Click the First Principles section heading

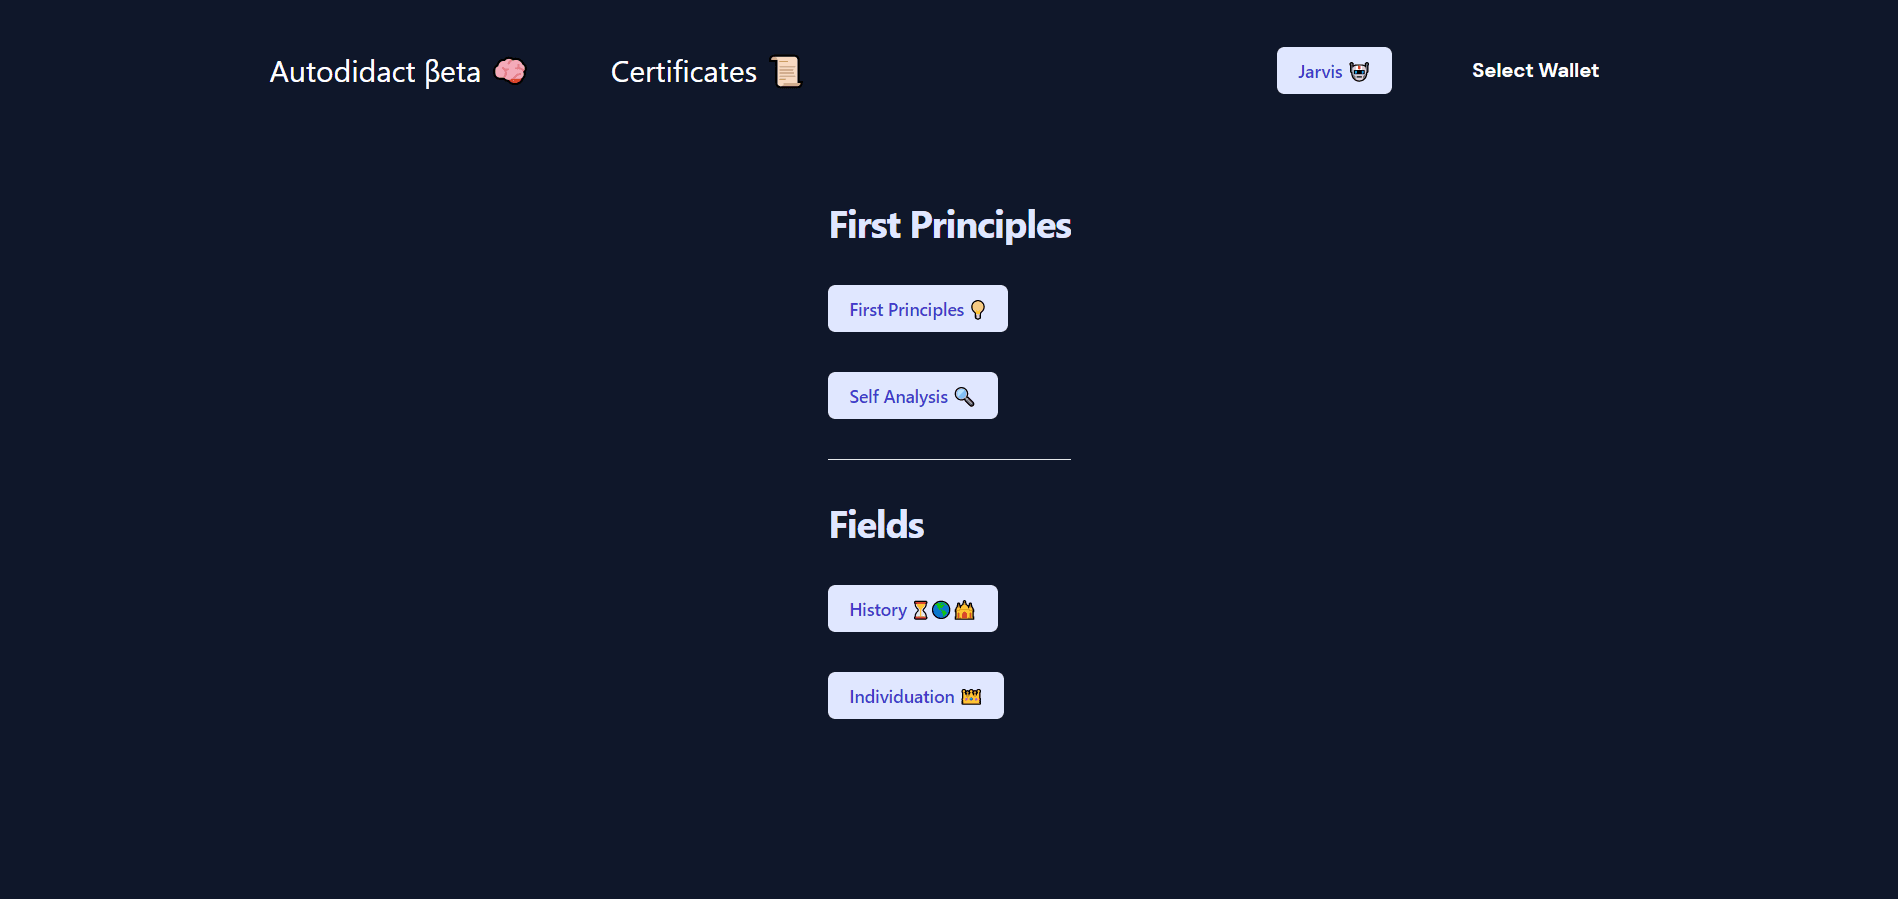pyautogui.click(x=950, y=226)
